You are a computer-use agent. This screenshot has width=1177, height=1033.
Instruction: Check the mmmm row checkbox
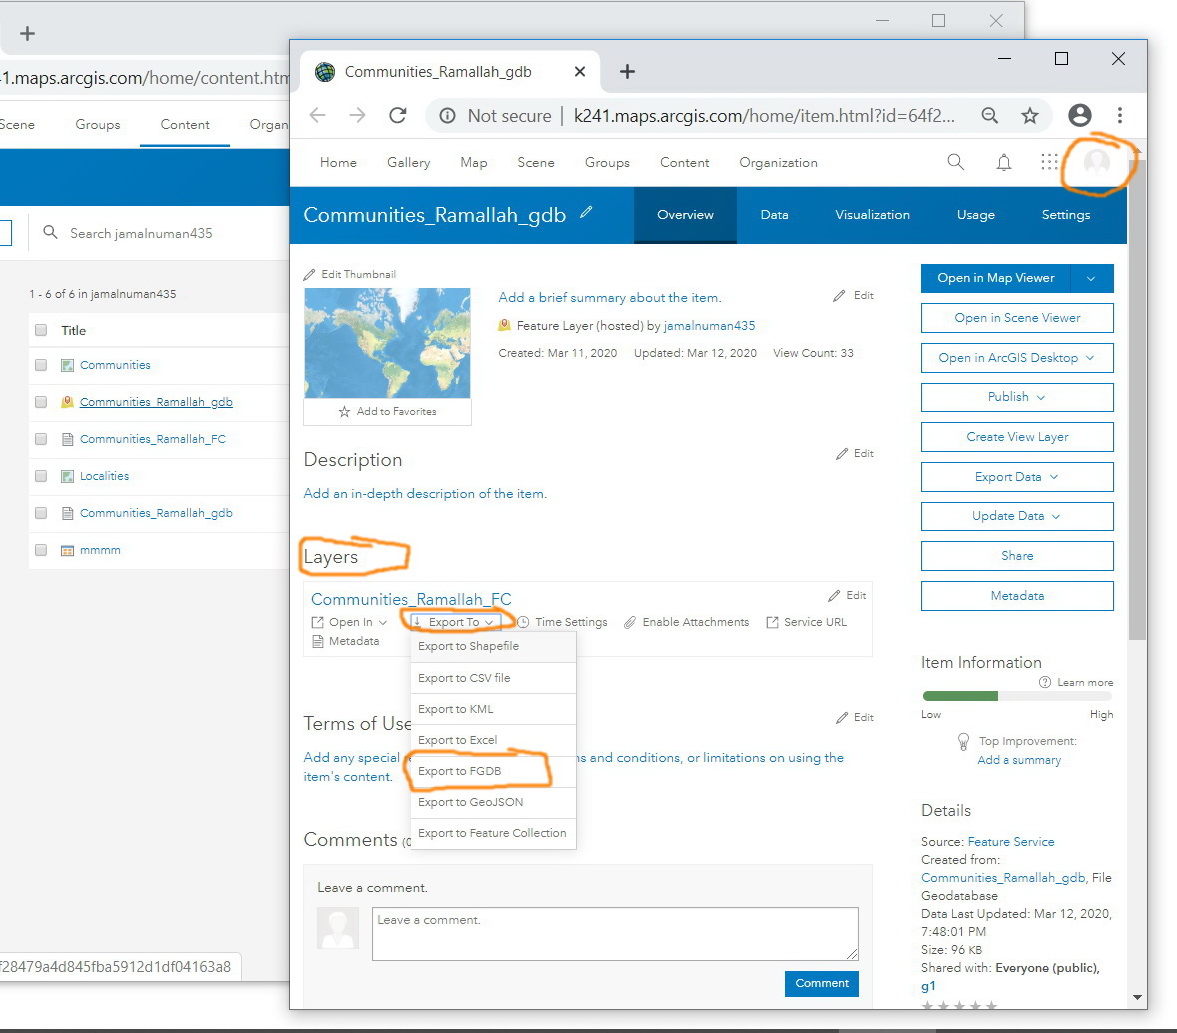click(x=41, y=550)
